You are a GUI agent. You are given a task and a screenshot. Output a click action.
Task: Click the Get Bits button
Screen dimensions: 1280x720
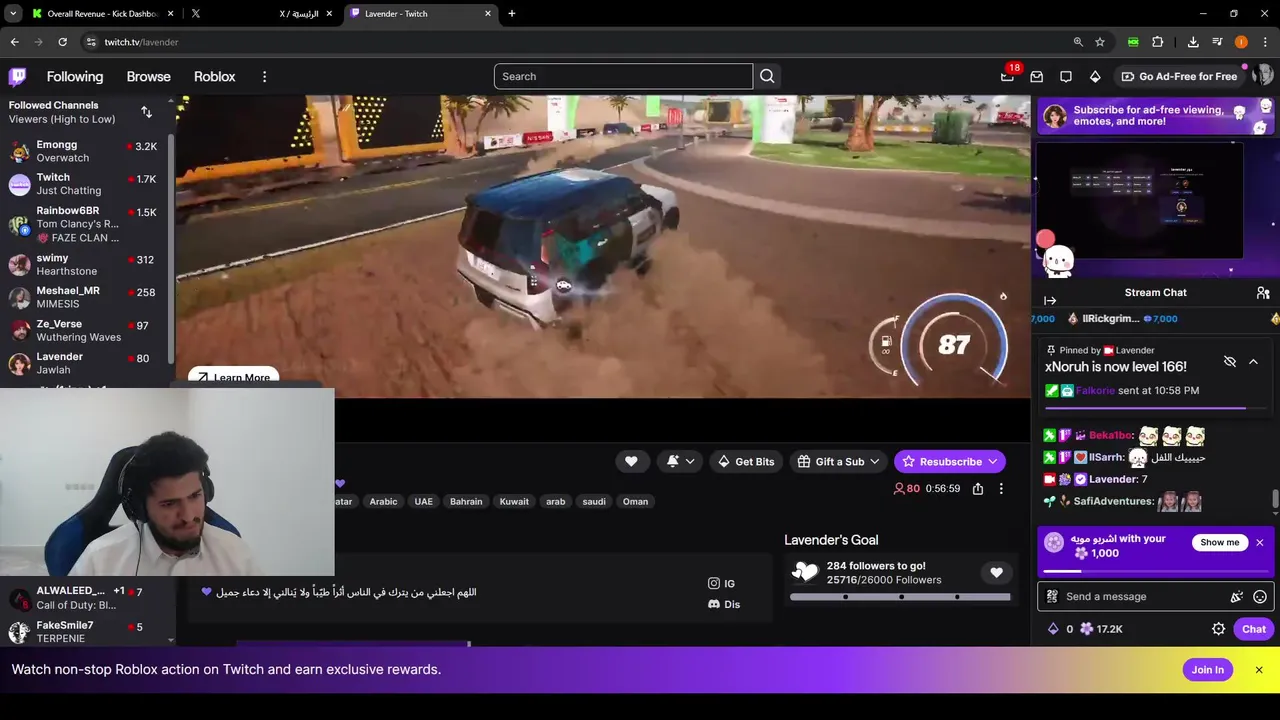(746, 461)
